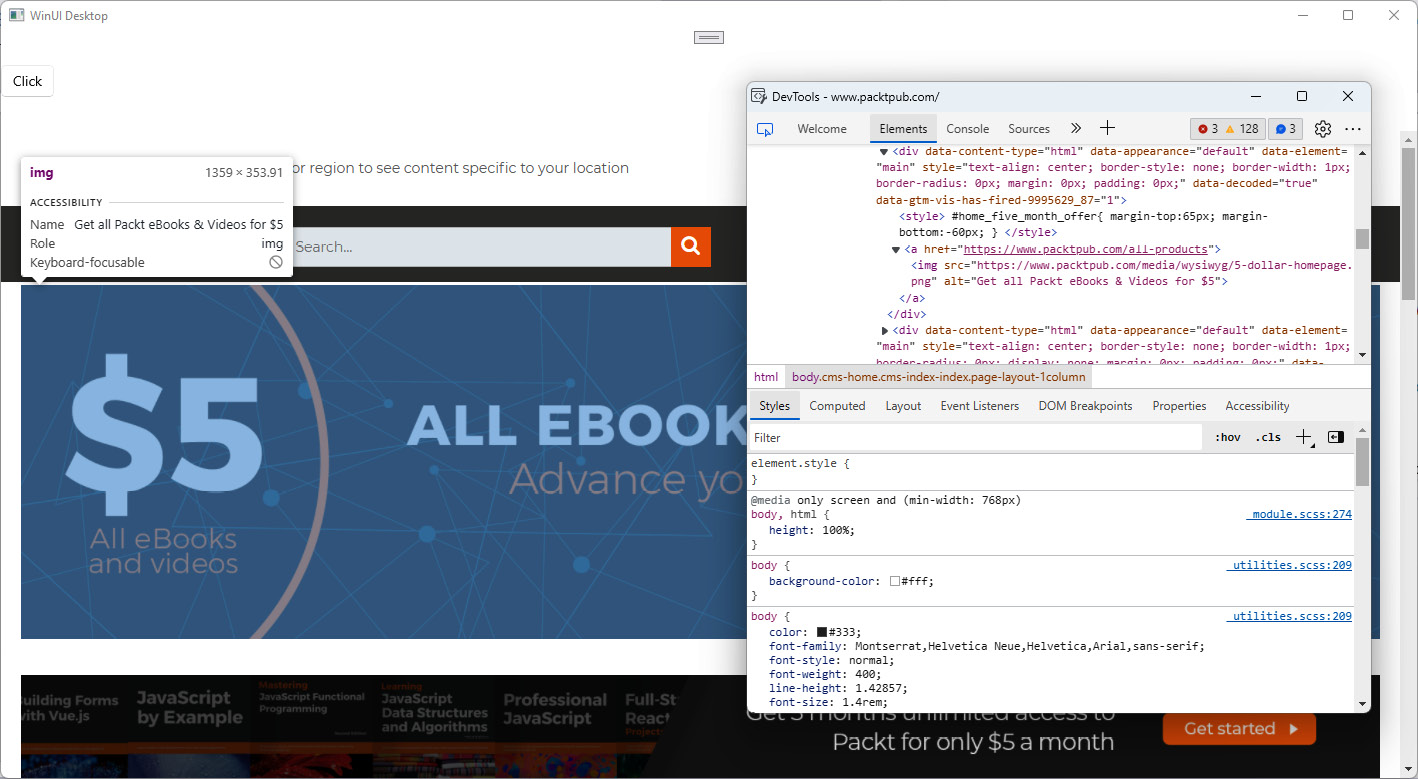1418x779 pixels.
Task: Maximize the DevTools window
Action: tap(1302, 96)
